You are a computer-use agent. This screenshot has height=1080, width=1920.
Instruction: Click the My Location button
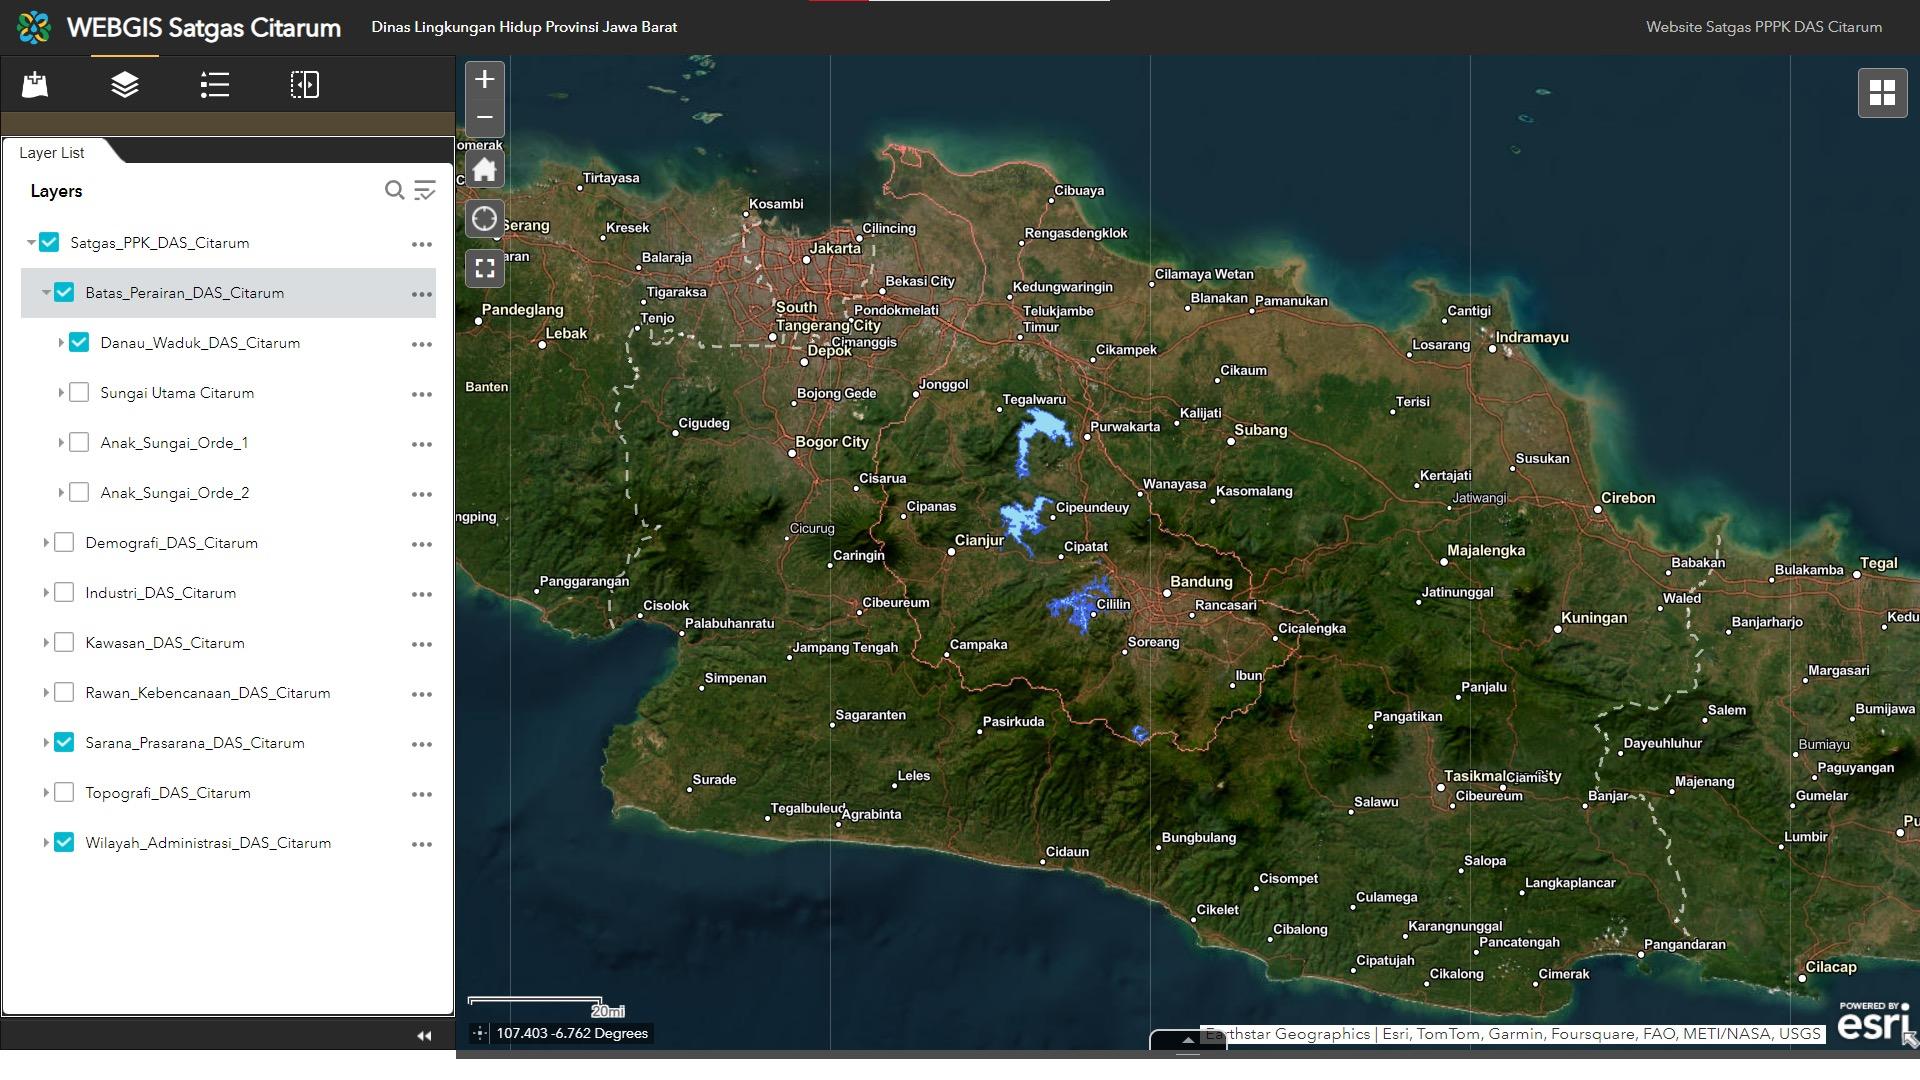[x=485, y=219]
